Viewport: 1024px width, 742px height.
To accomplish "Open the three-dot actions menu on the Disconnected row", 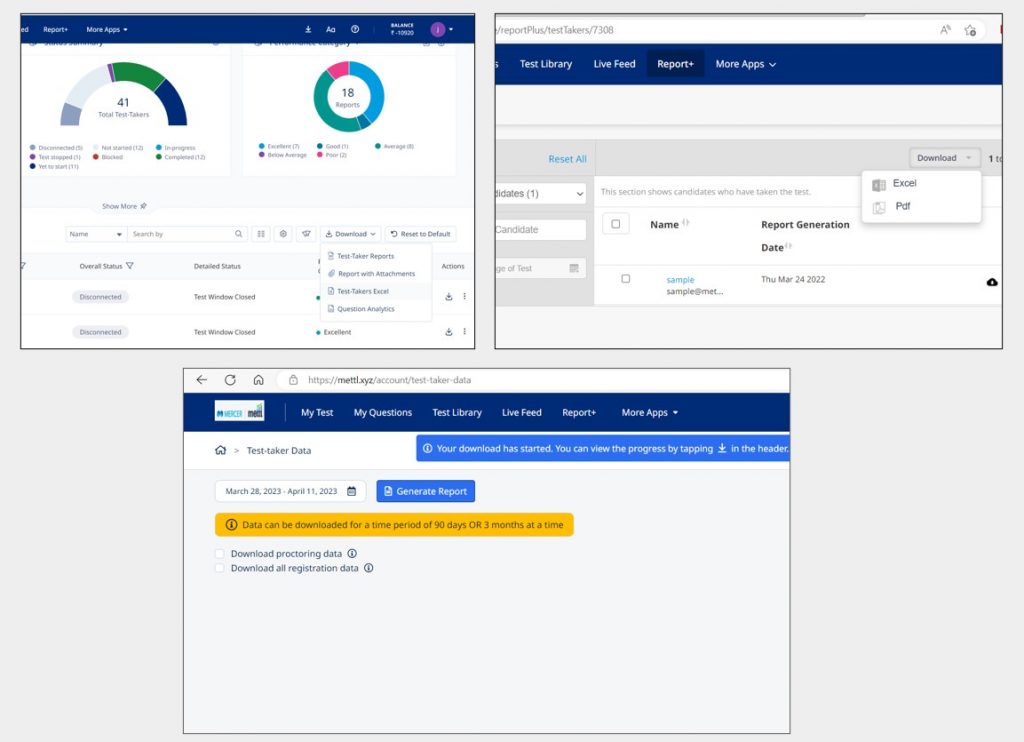I will click(x=466, y=296).
